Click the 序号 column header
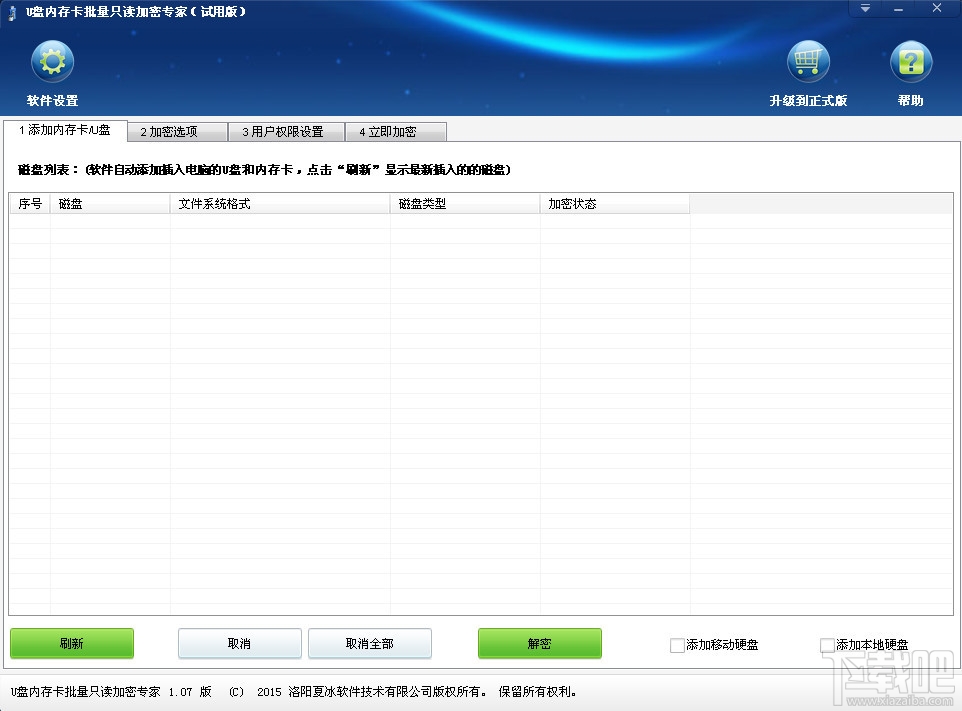 click(x=29, y=203)
